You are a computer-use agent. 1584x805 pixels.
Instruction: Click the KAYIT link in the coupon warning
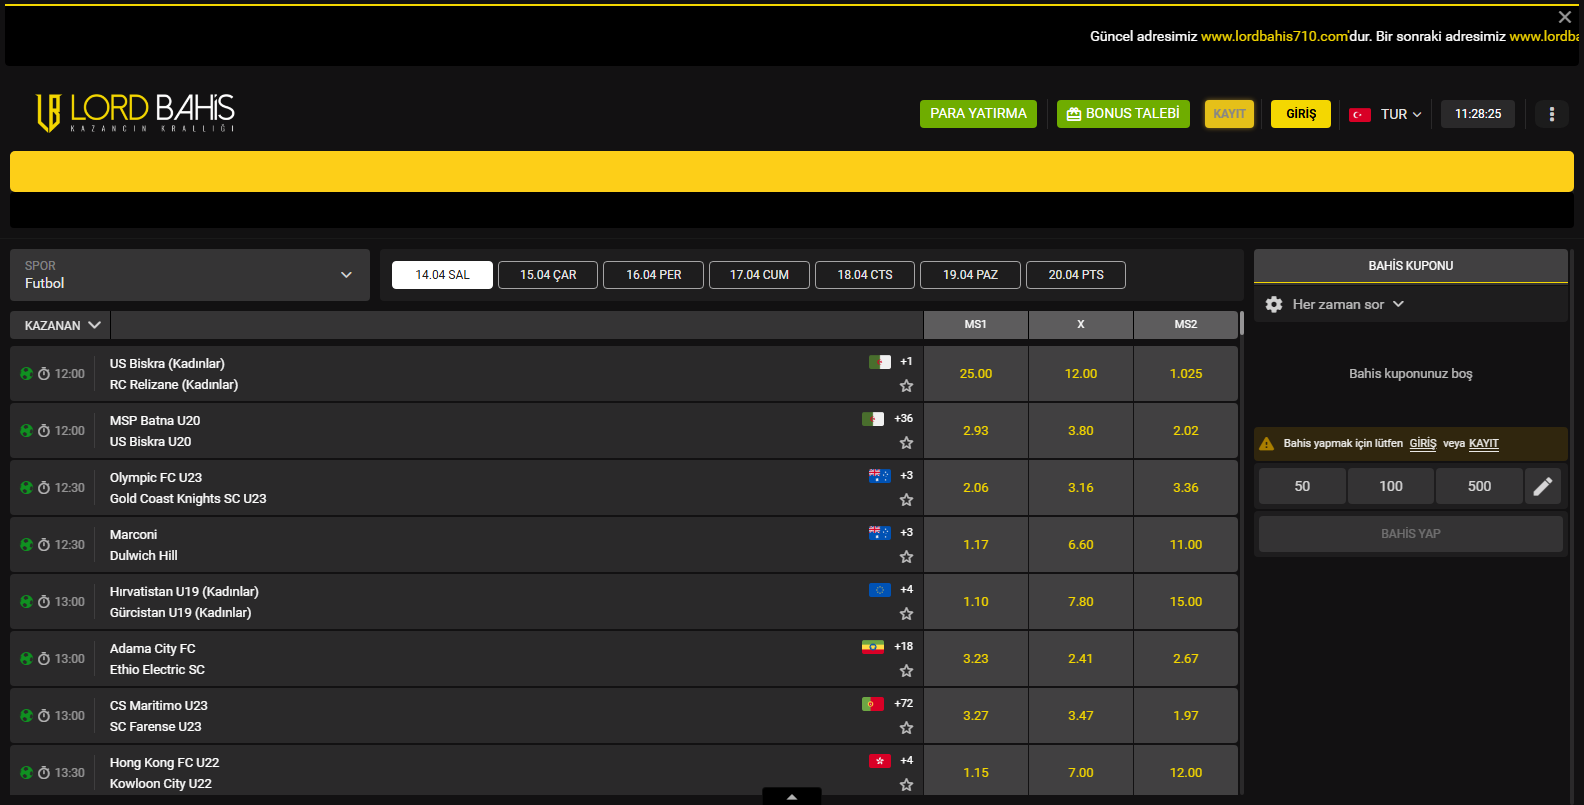tap(1484, 444)
